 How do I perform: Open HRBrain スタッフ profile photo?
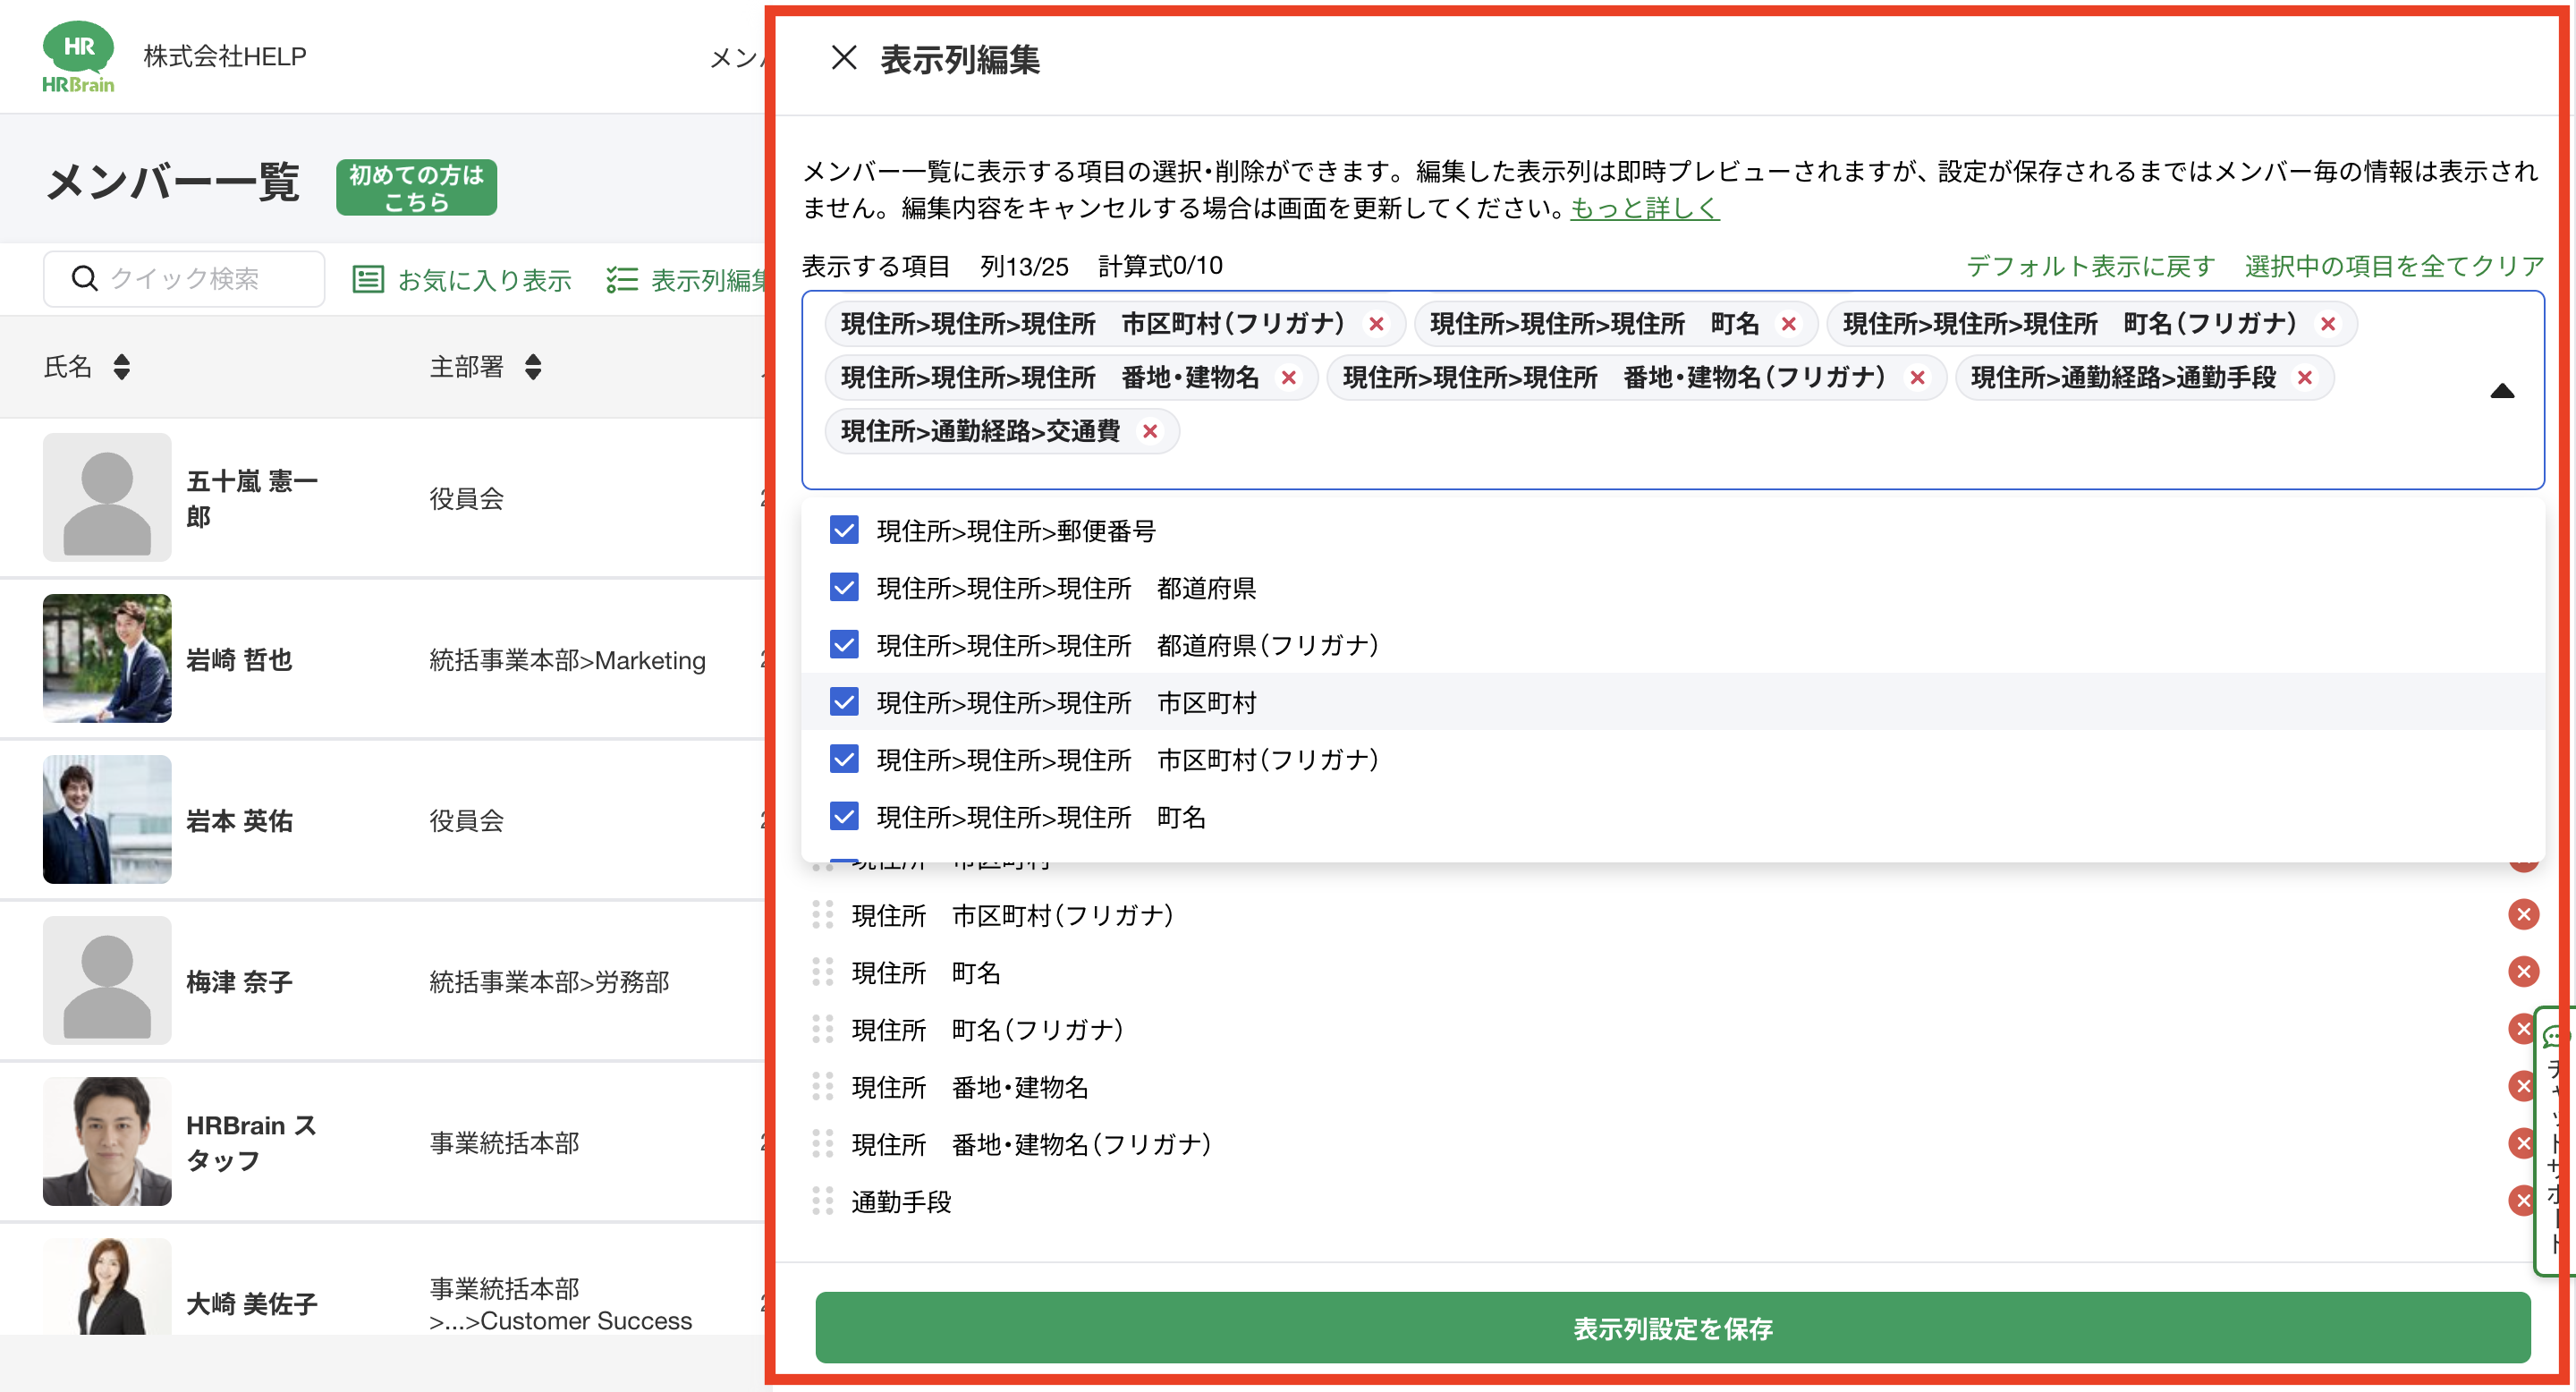(x=107, y=1141)
